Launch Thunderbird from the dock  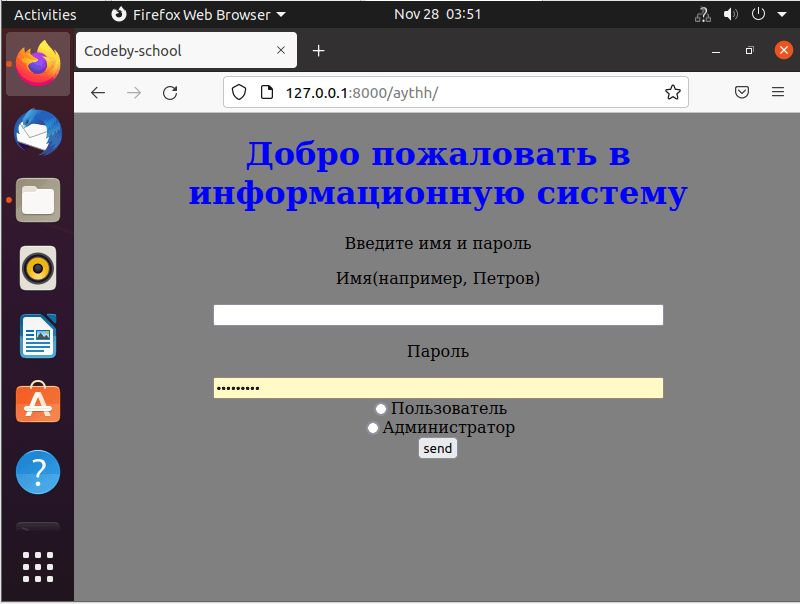pyautogui.click(x=37, y=131)
